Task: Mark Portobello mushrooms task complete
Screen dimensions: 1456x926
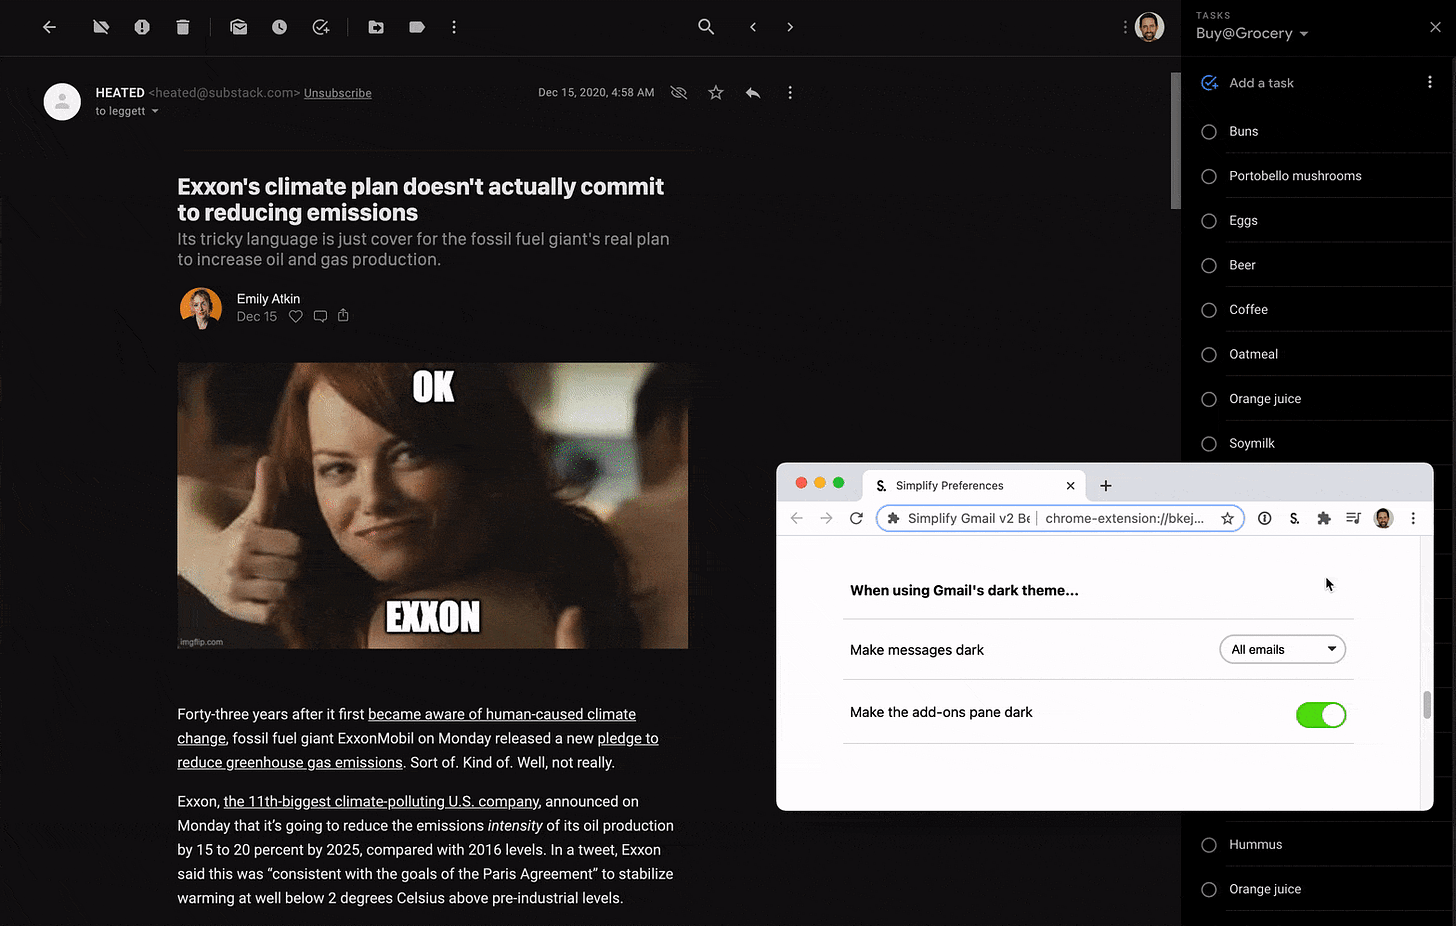Action: click(x=1209, y=176)
